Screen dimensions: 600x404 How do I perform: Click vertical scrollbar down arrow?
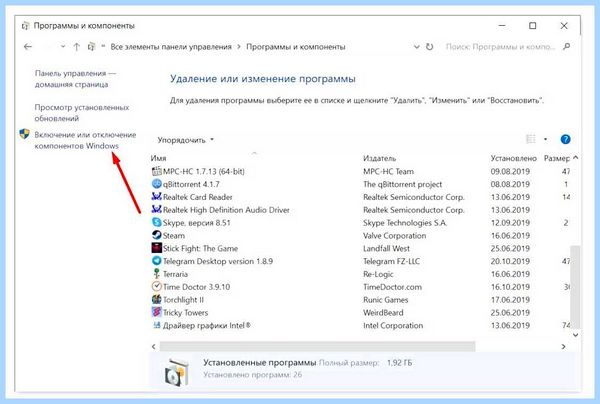tap(575, 335)
